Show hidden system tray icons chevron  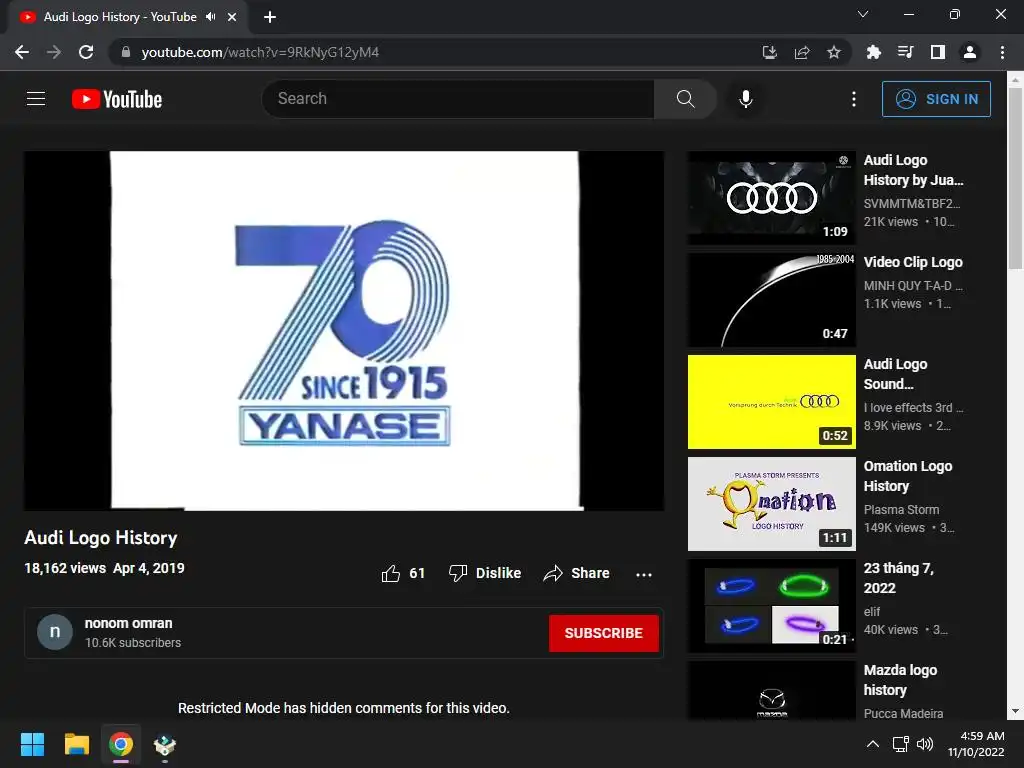(872, 744)
